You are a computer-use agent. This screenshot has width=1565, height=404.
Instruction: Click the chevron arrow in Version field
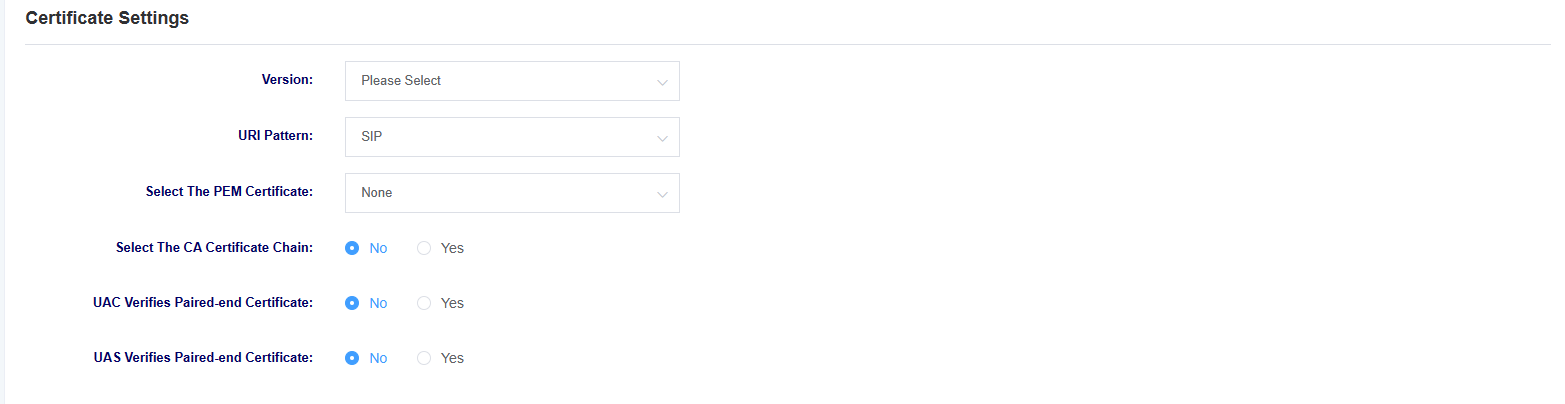(x=662, y=82)
